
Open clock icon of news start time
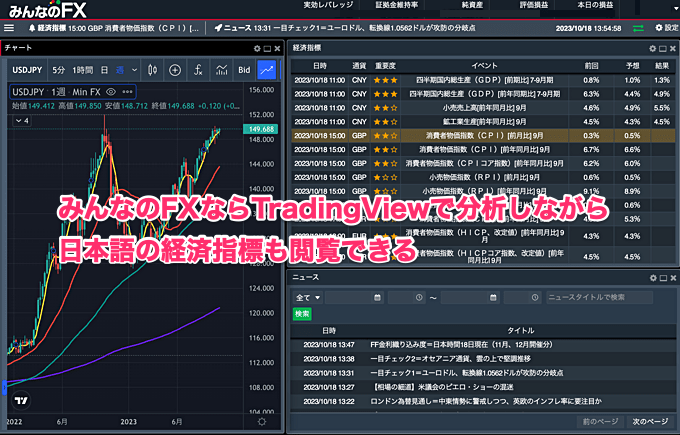point(419,298)
